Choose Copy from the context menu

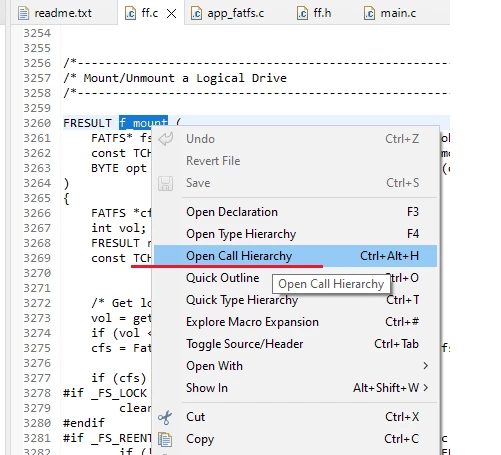(295, 439)
